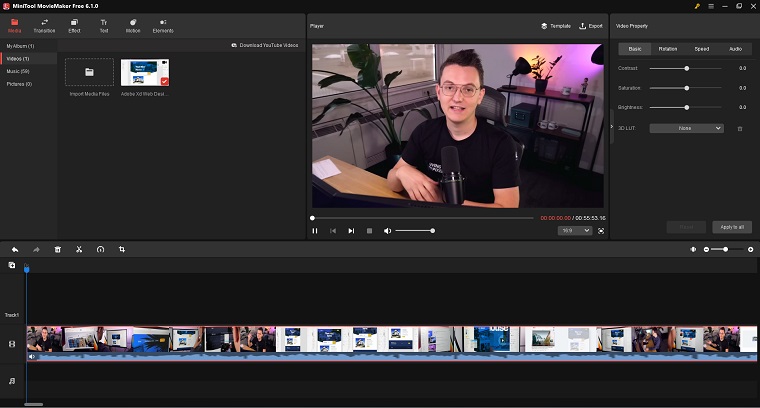This screenshot has width=760, height=408.
Task: Open the 3D LUT dropdown
Action: click(686, 128)
